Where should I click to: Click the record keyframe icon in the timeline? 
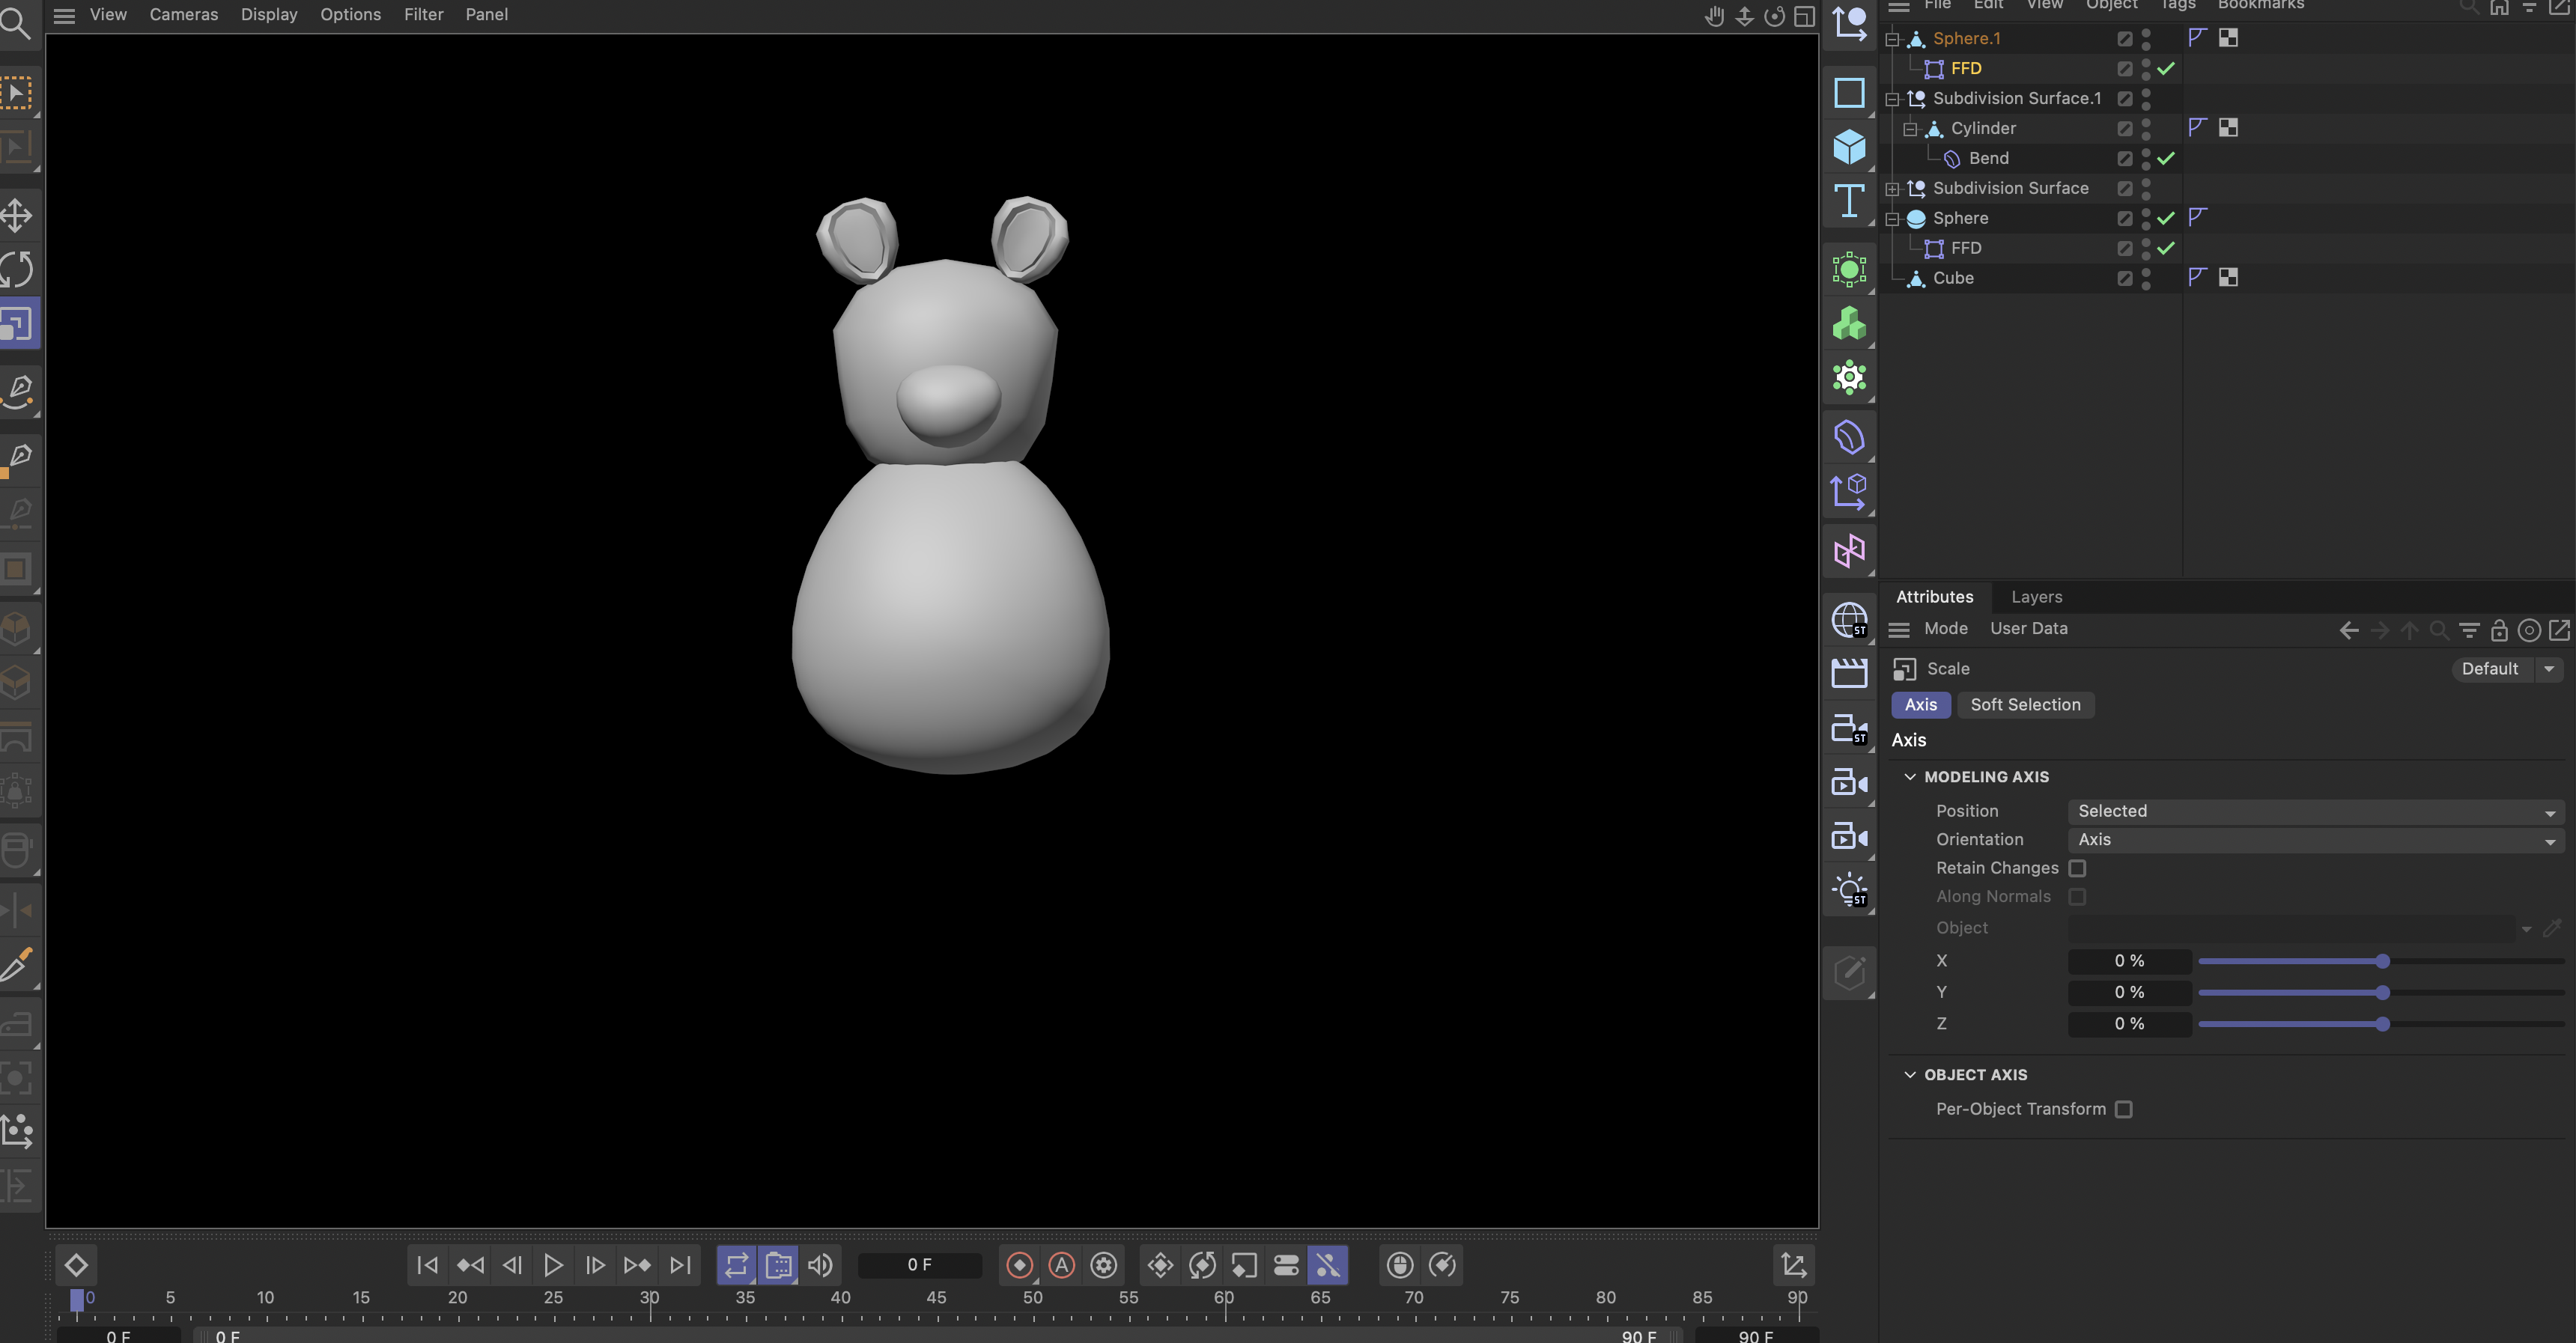[1019, 1264]
